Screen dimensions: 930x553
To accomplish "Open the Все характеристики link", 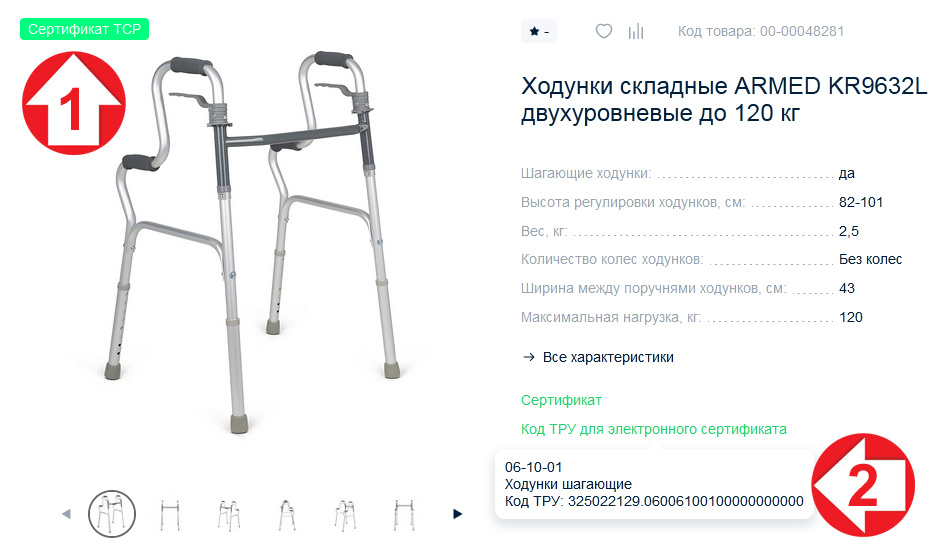I will pyautogui.click(x=608, y=357).
